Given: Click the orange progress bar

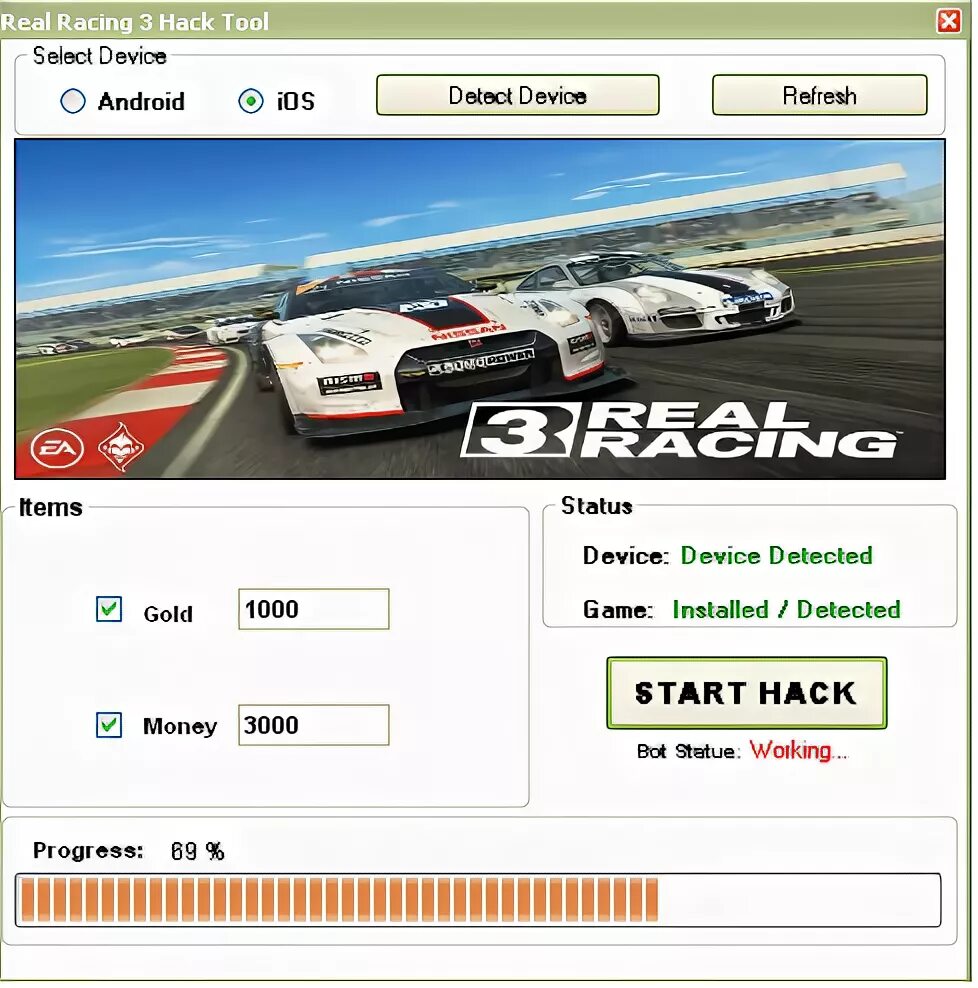Looking at the screenshot, I should 340,903.
